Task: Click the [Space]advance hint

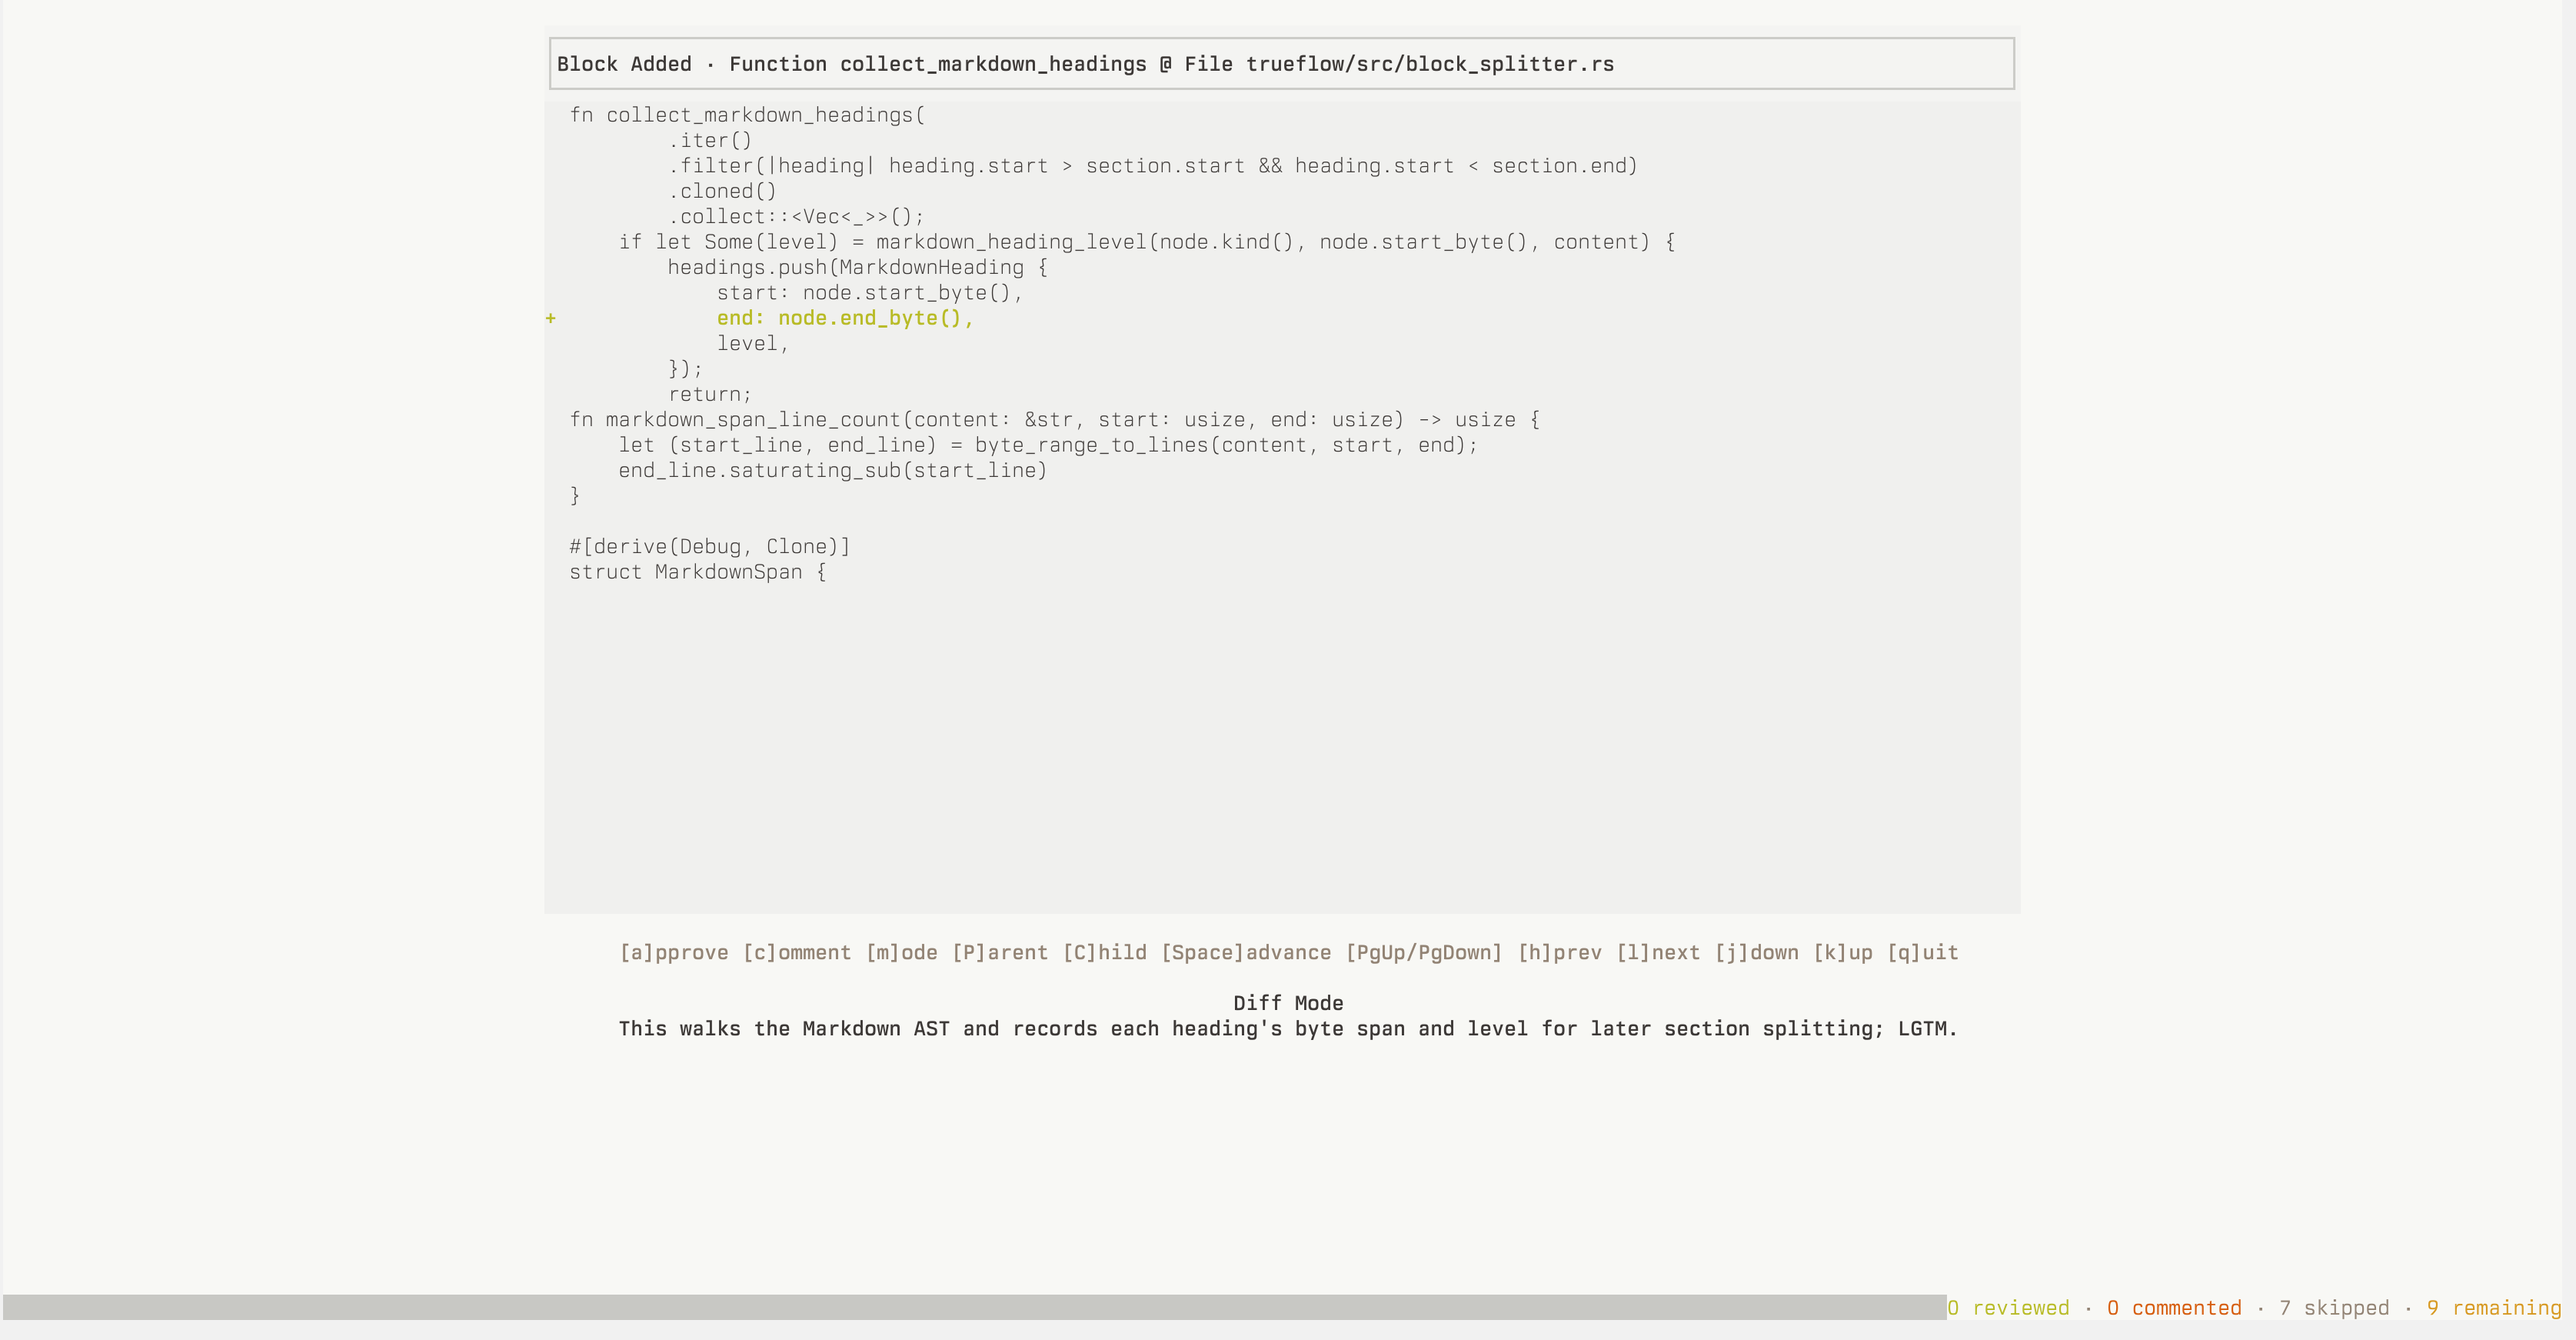Action: click(1246, 952)
